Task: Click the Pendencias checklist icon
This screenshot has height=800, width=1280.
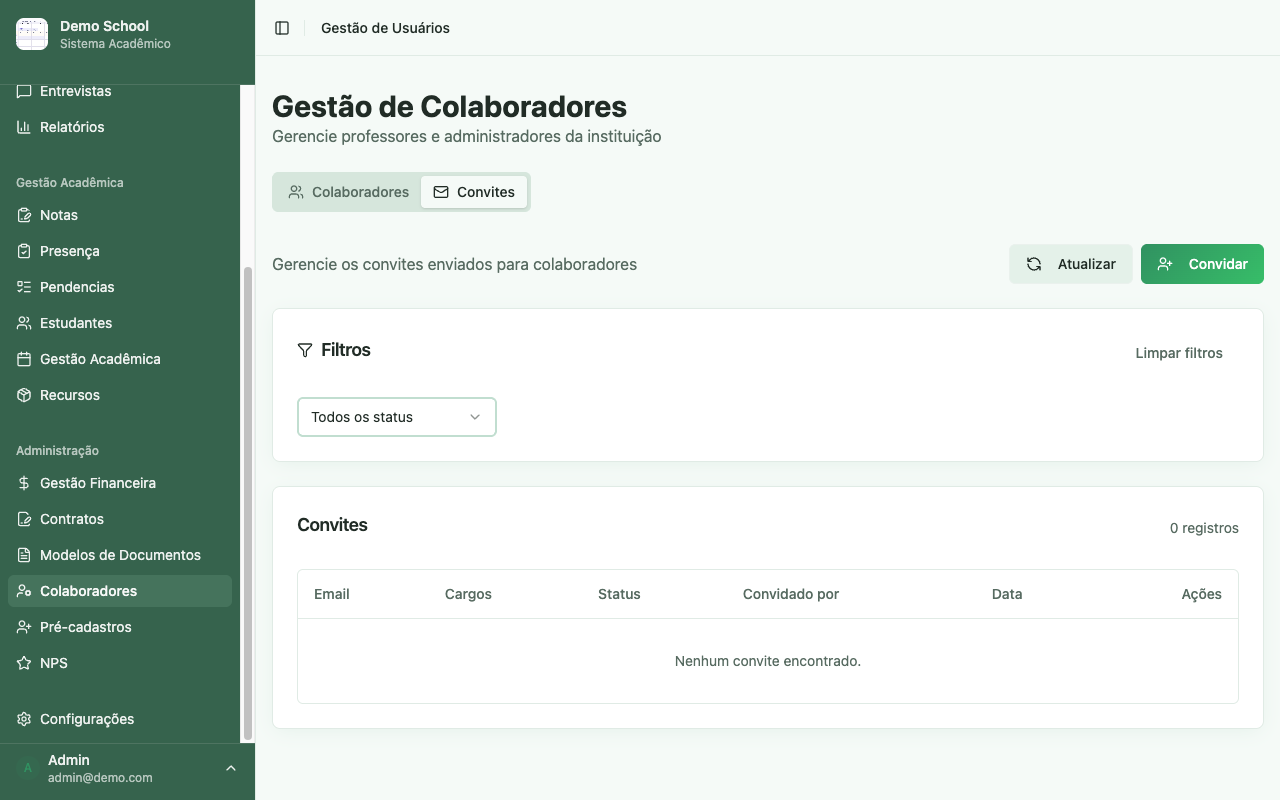Action: tap(24, 287)
